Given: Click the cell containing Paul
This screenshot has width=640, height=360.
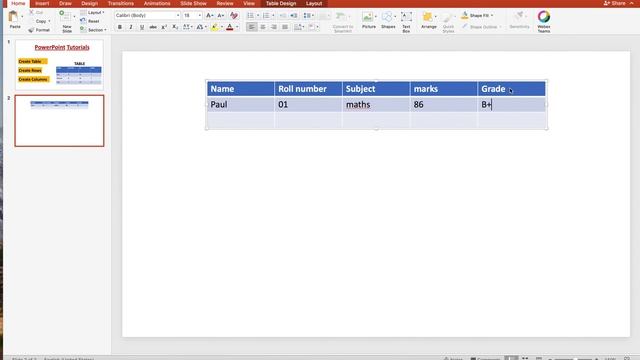Looking at the screenshot, I should click(x=240, y=104).
